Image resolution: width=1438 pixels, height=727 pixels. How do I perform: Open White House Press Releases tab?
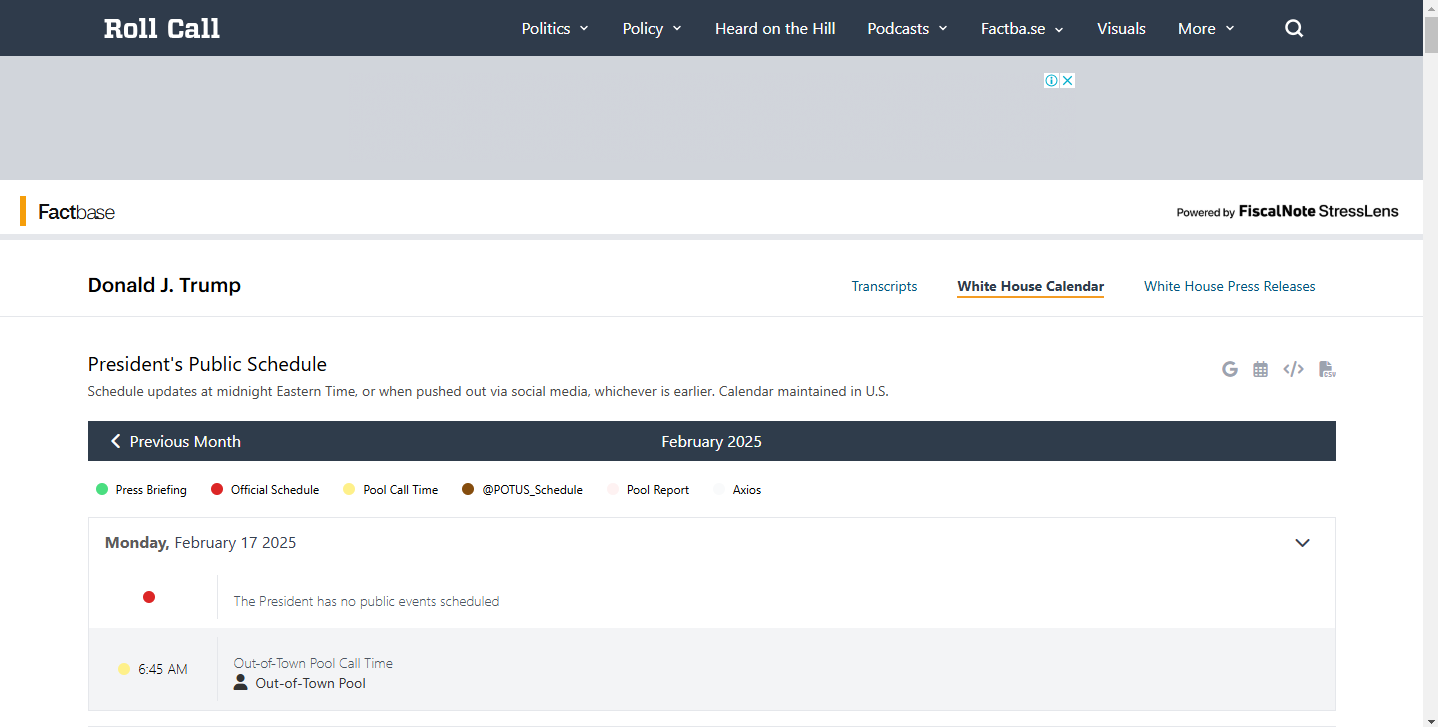coord(1230,286)
